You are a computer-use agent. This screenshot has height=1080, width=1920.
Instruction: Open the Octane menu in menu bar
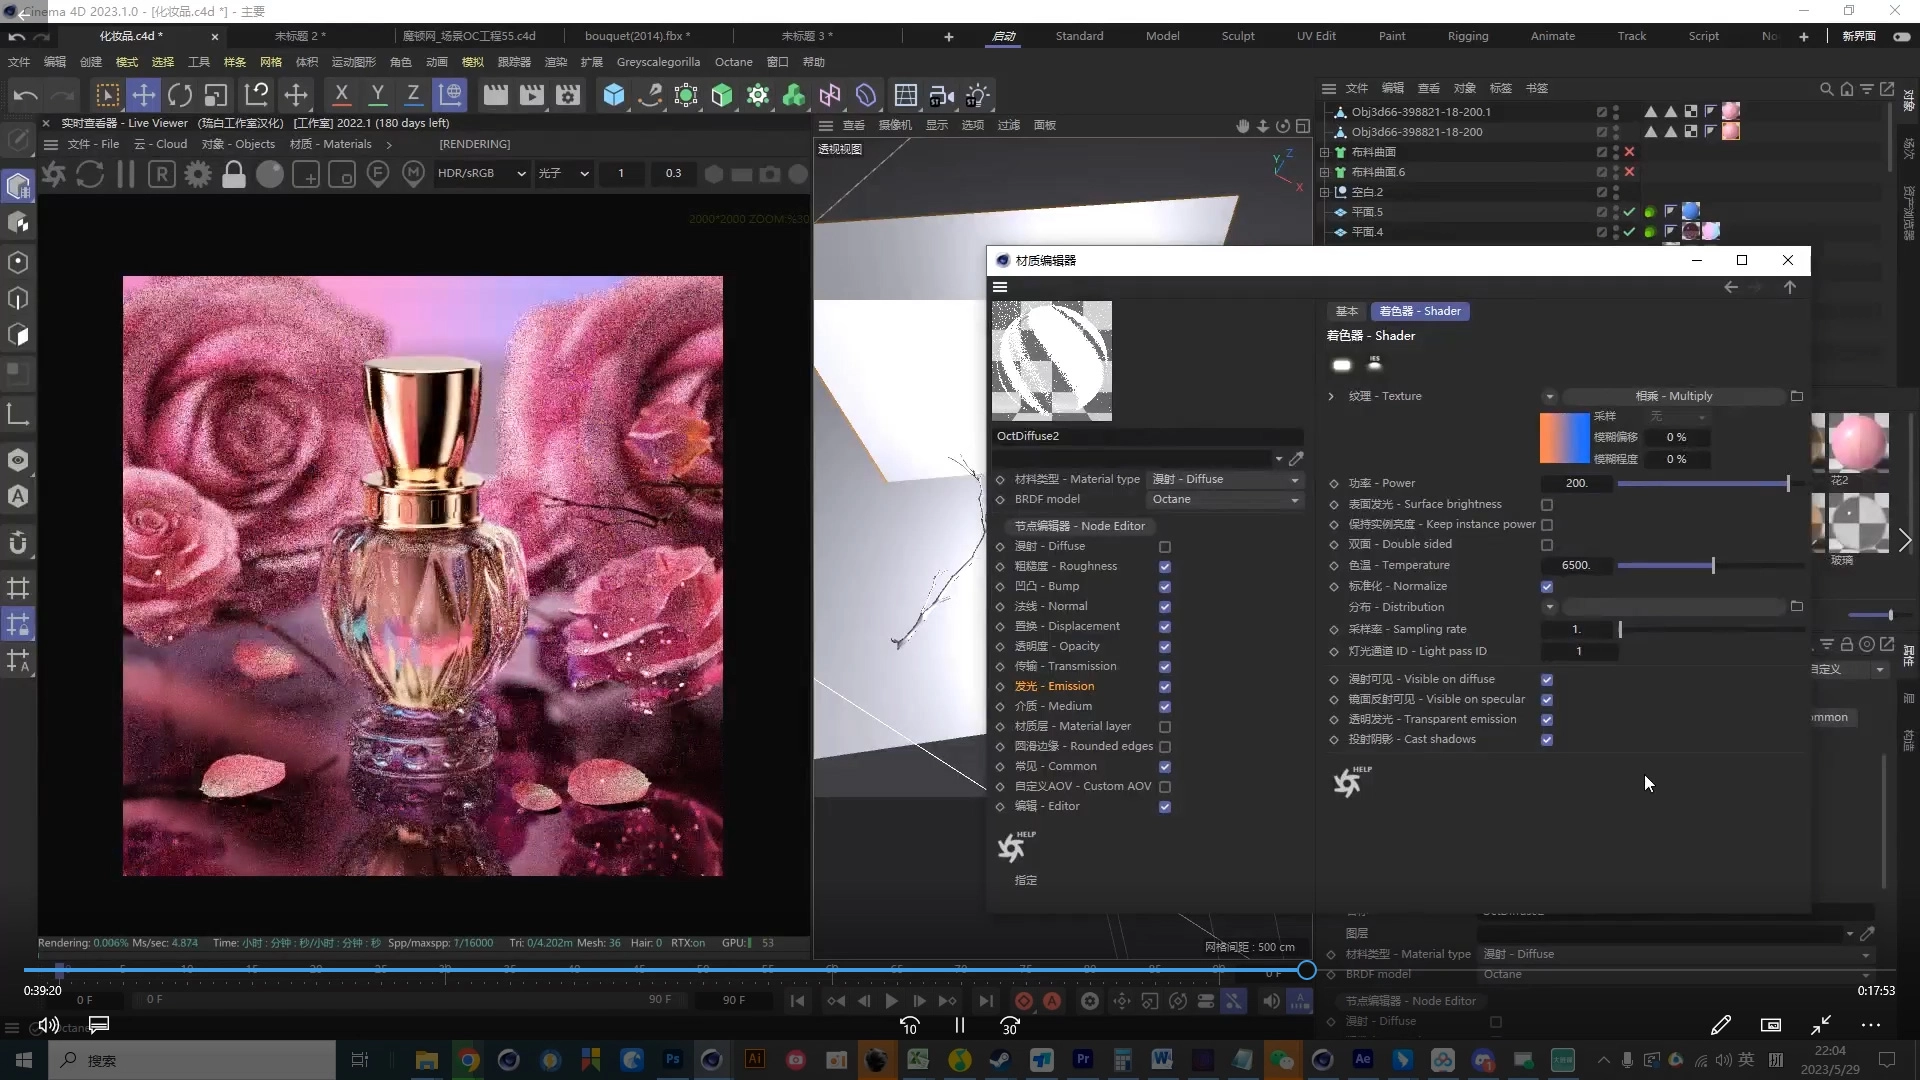click(733, 62)
